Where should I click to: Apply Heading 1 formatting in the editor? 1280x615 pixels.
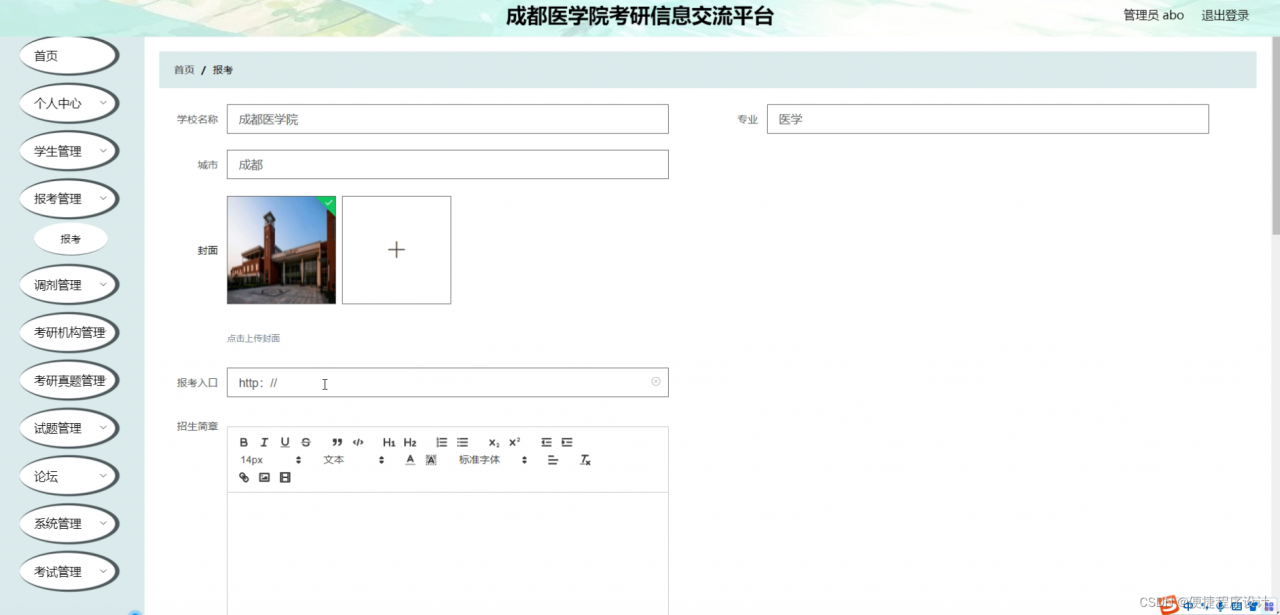pos(388,442)
